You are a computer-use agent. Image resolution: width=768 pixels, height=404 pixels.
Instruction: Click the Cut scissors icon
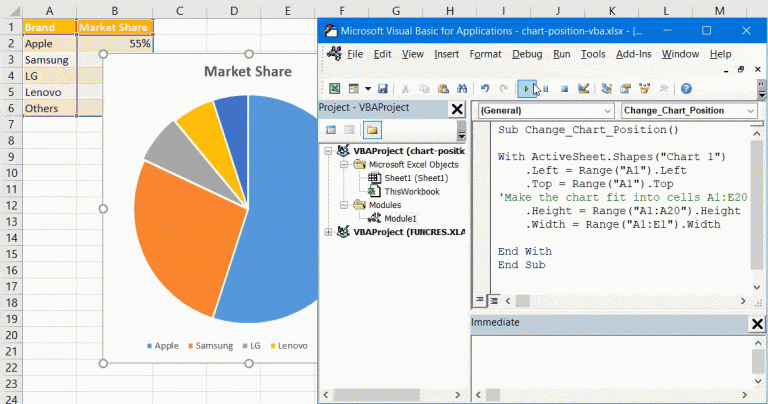(x=405, y=89)
